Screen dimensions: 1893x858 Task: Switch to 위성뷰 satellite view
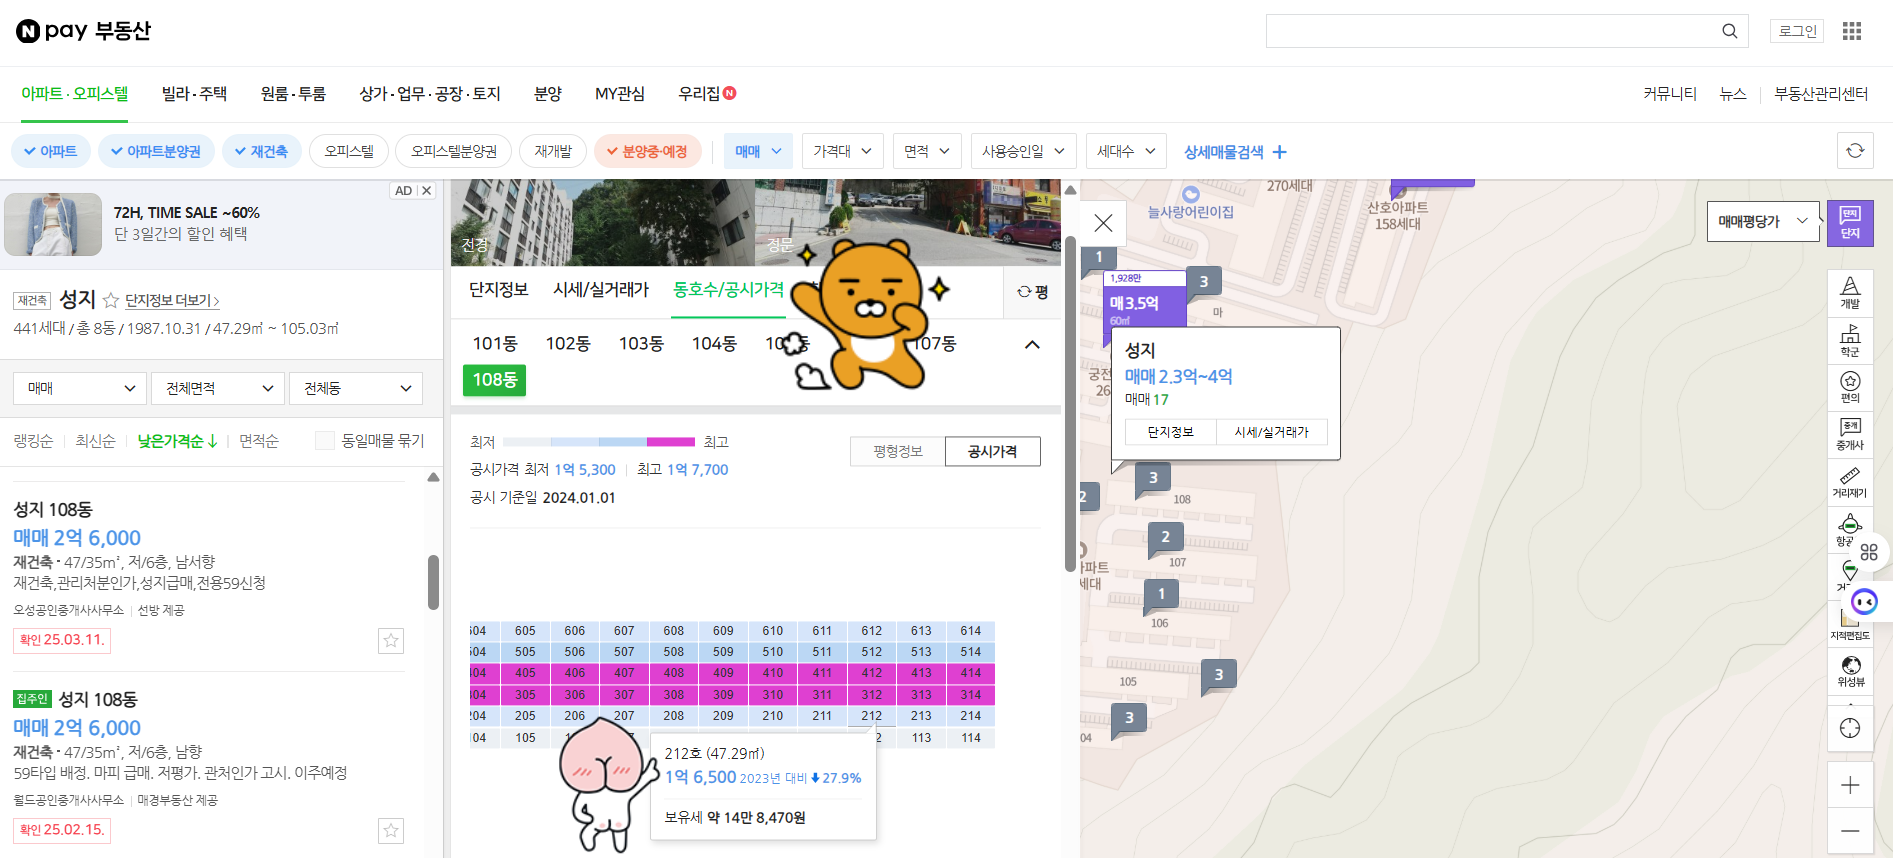1850,672
